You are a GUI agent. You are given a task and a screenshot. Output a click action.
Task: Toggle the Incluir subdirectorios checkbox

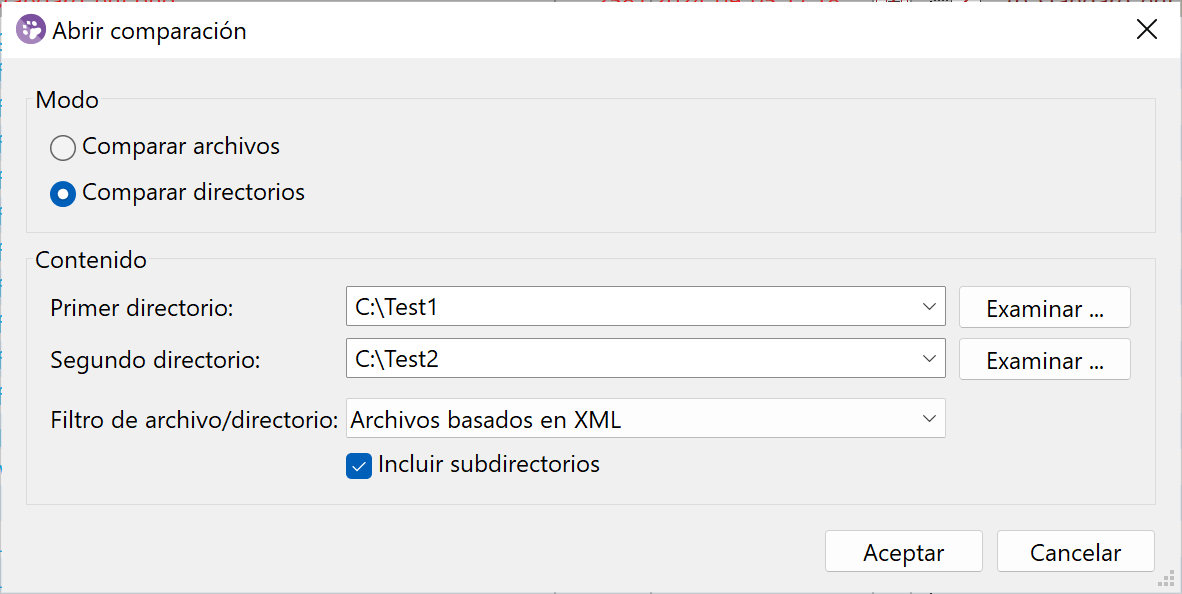(359, 466)
